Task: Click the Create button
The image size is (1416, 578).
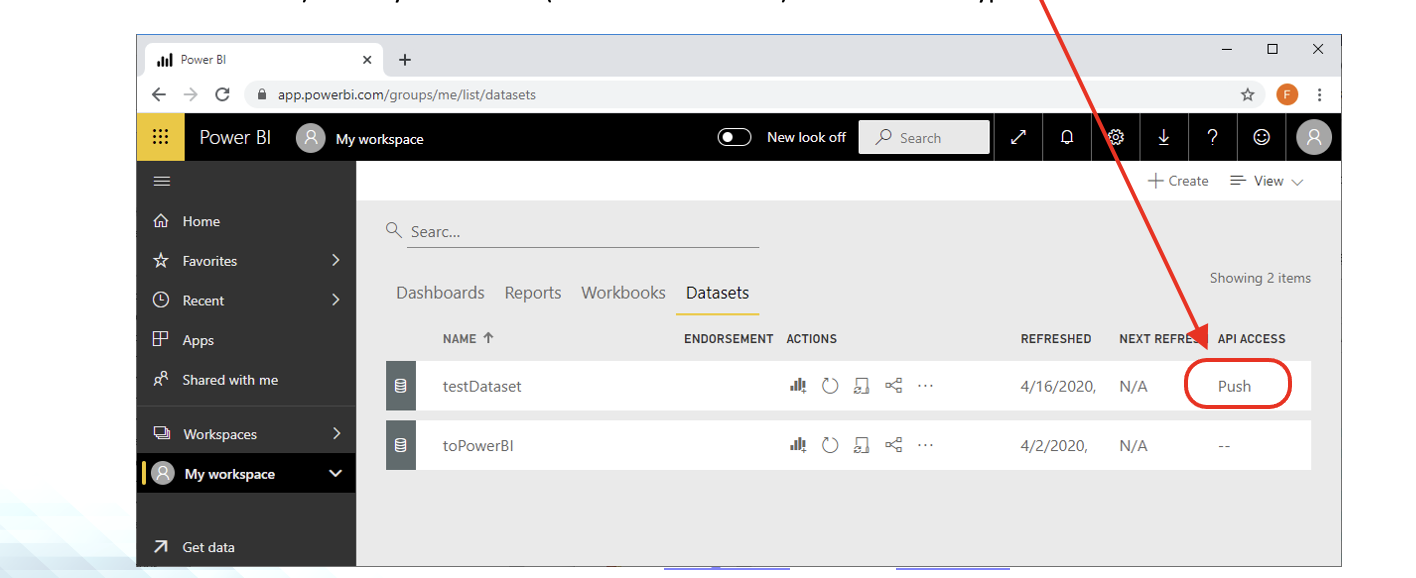Action: point(1178,181)
